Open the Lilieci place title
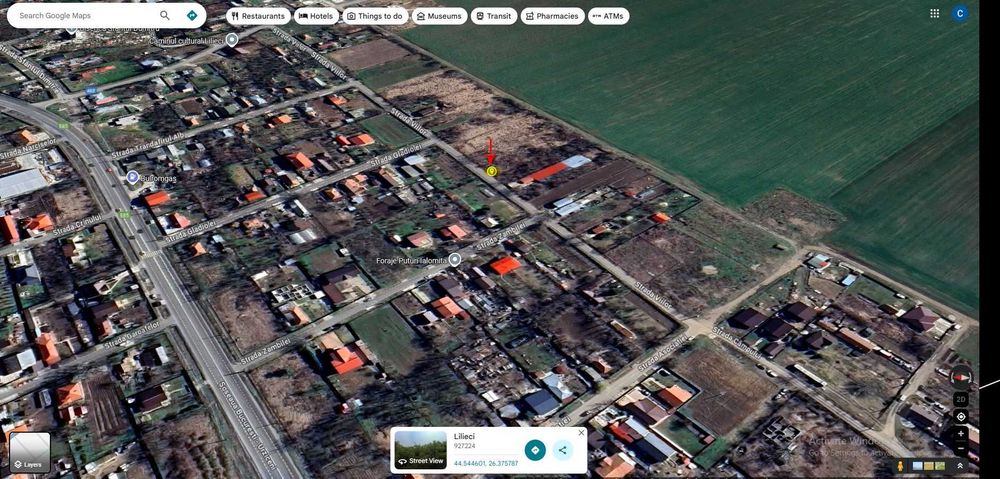Viewport: 1000px width, 479px height. (464, 436)
